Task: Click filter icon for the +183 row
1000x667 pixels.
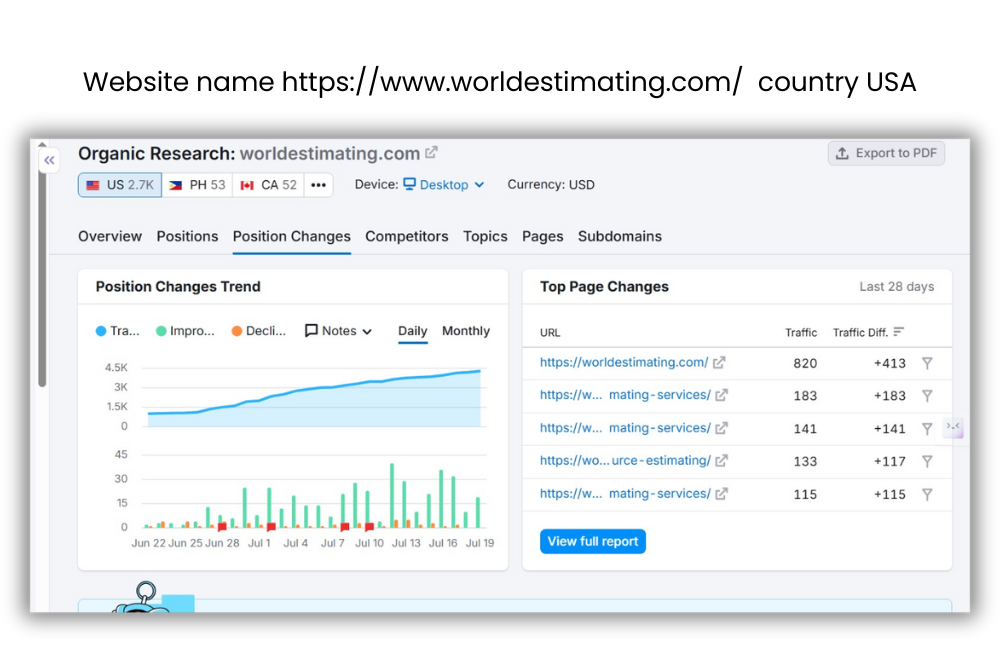Action: [x=927, y=396]
